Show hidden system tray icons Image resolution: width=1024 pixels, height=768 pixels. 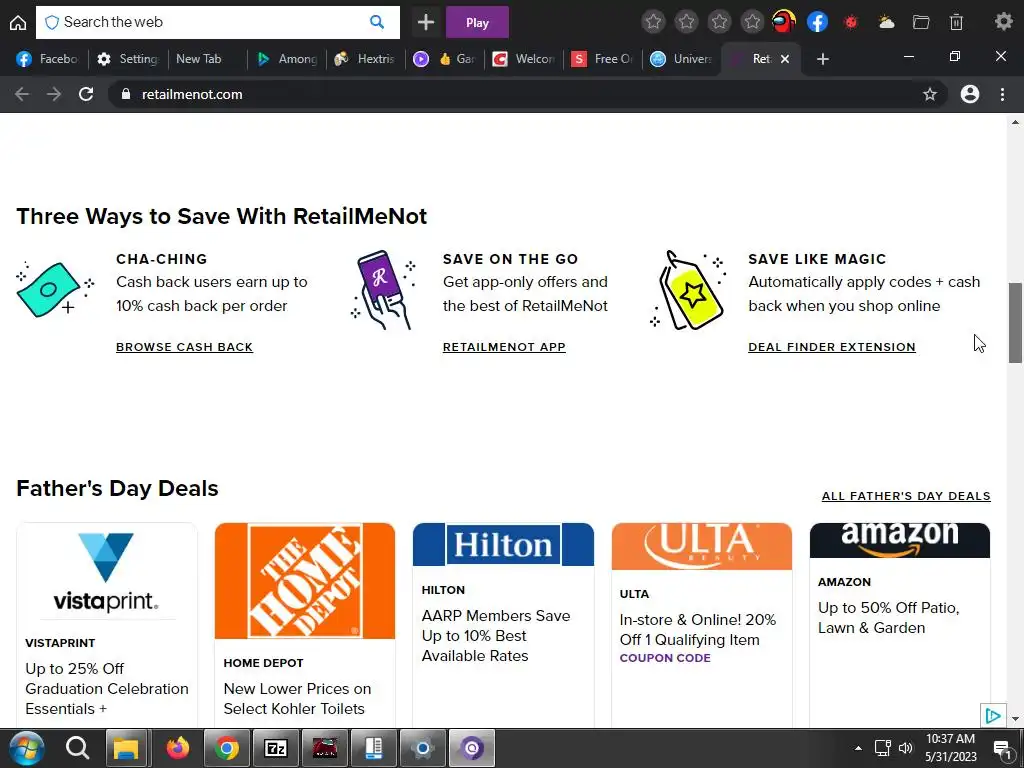858,748
